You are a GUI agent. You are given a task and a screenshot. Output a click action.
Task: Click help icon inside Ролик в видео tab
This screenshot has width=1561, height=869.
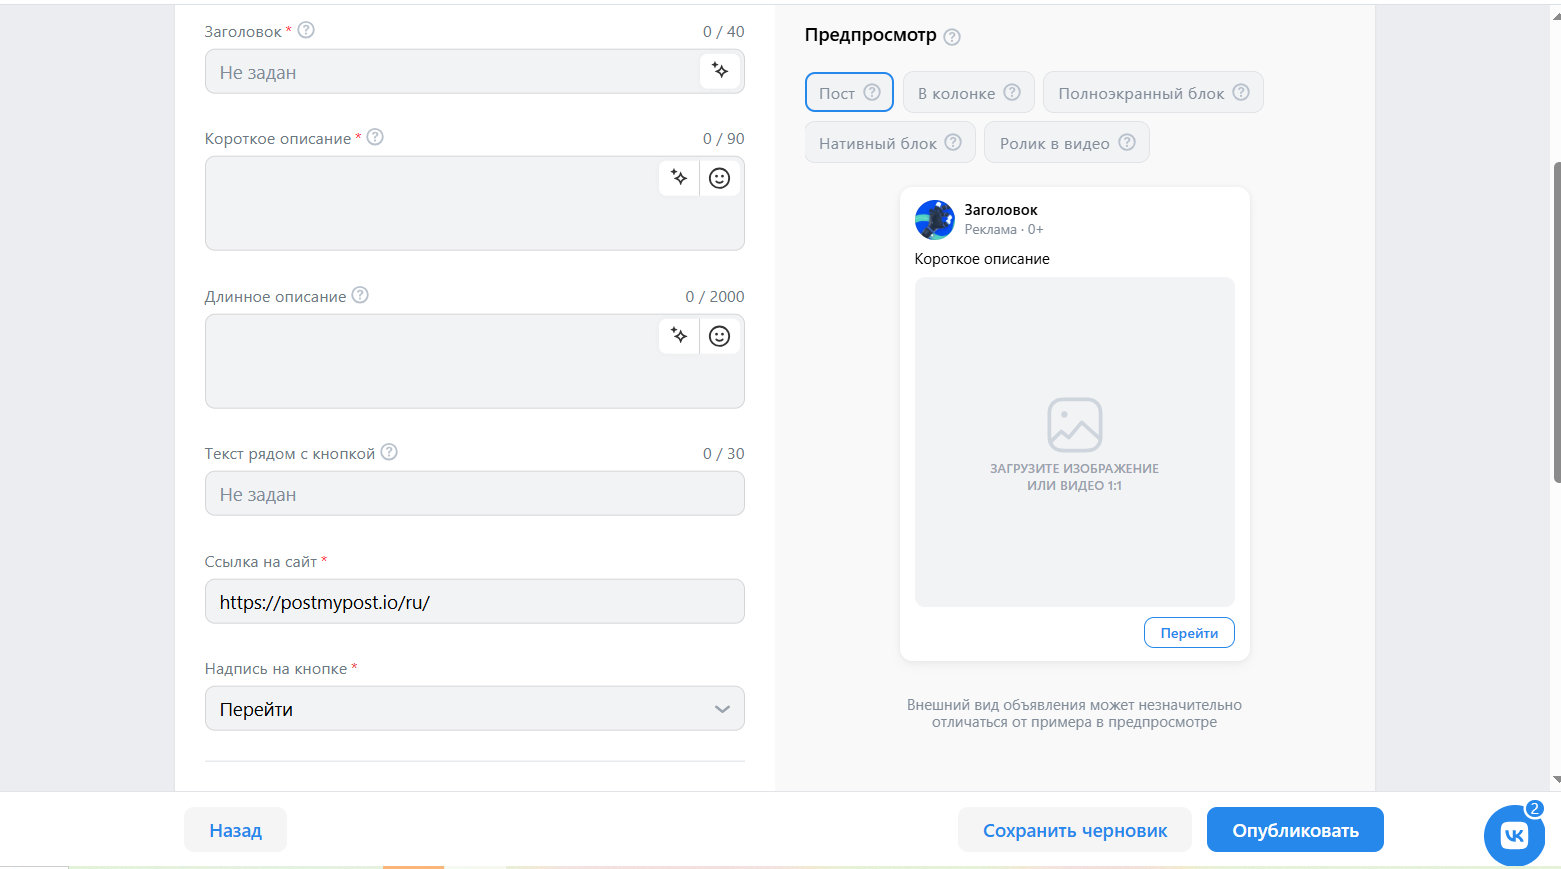click(x=1127, y=142)
